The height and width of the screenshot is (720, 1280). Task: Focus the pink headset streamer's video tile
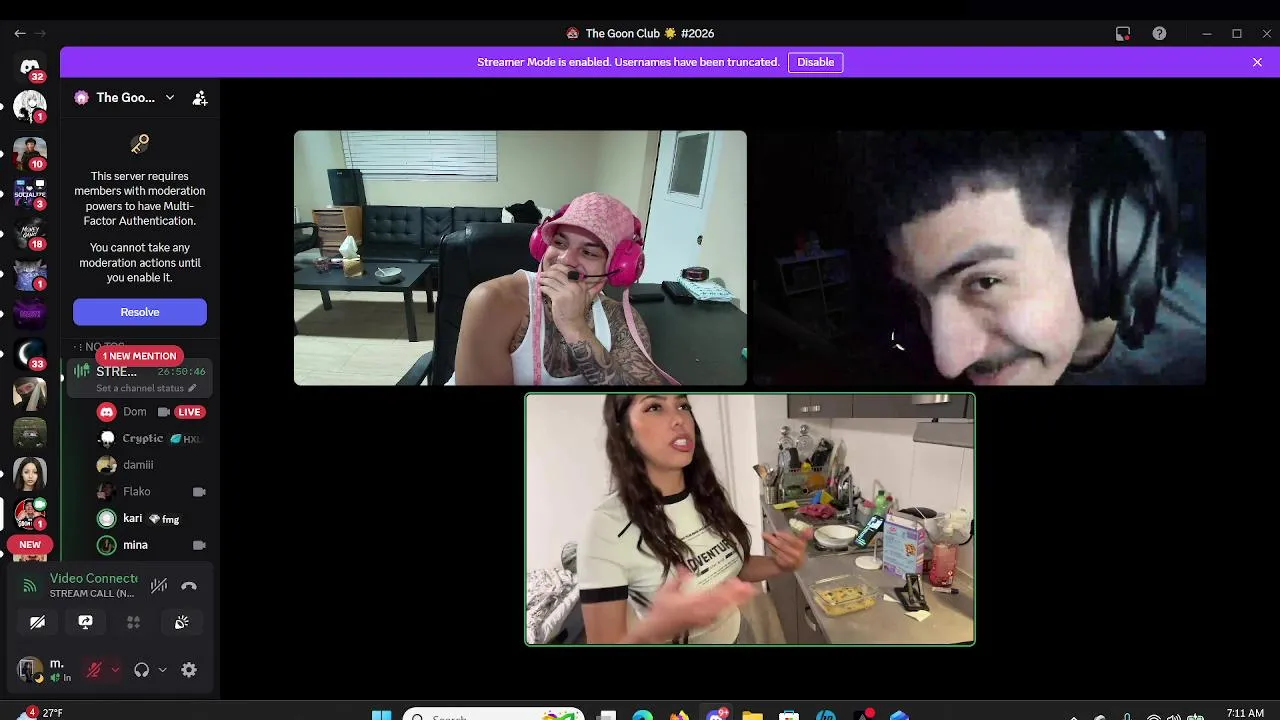pyautogui.click(x=520, y=258)
